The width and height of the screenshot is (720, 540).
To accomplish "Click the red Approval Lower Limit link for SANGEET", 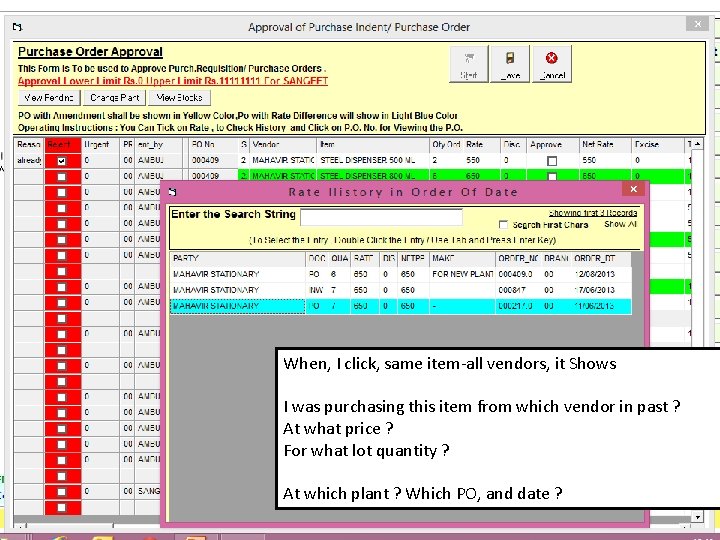I will click(x=173, y=81).
